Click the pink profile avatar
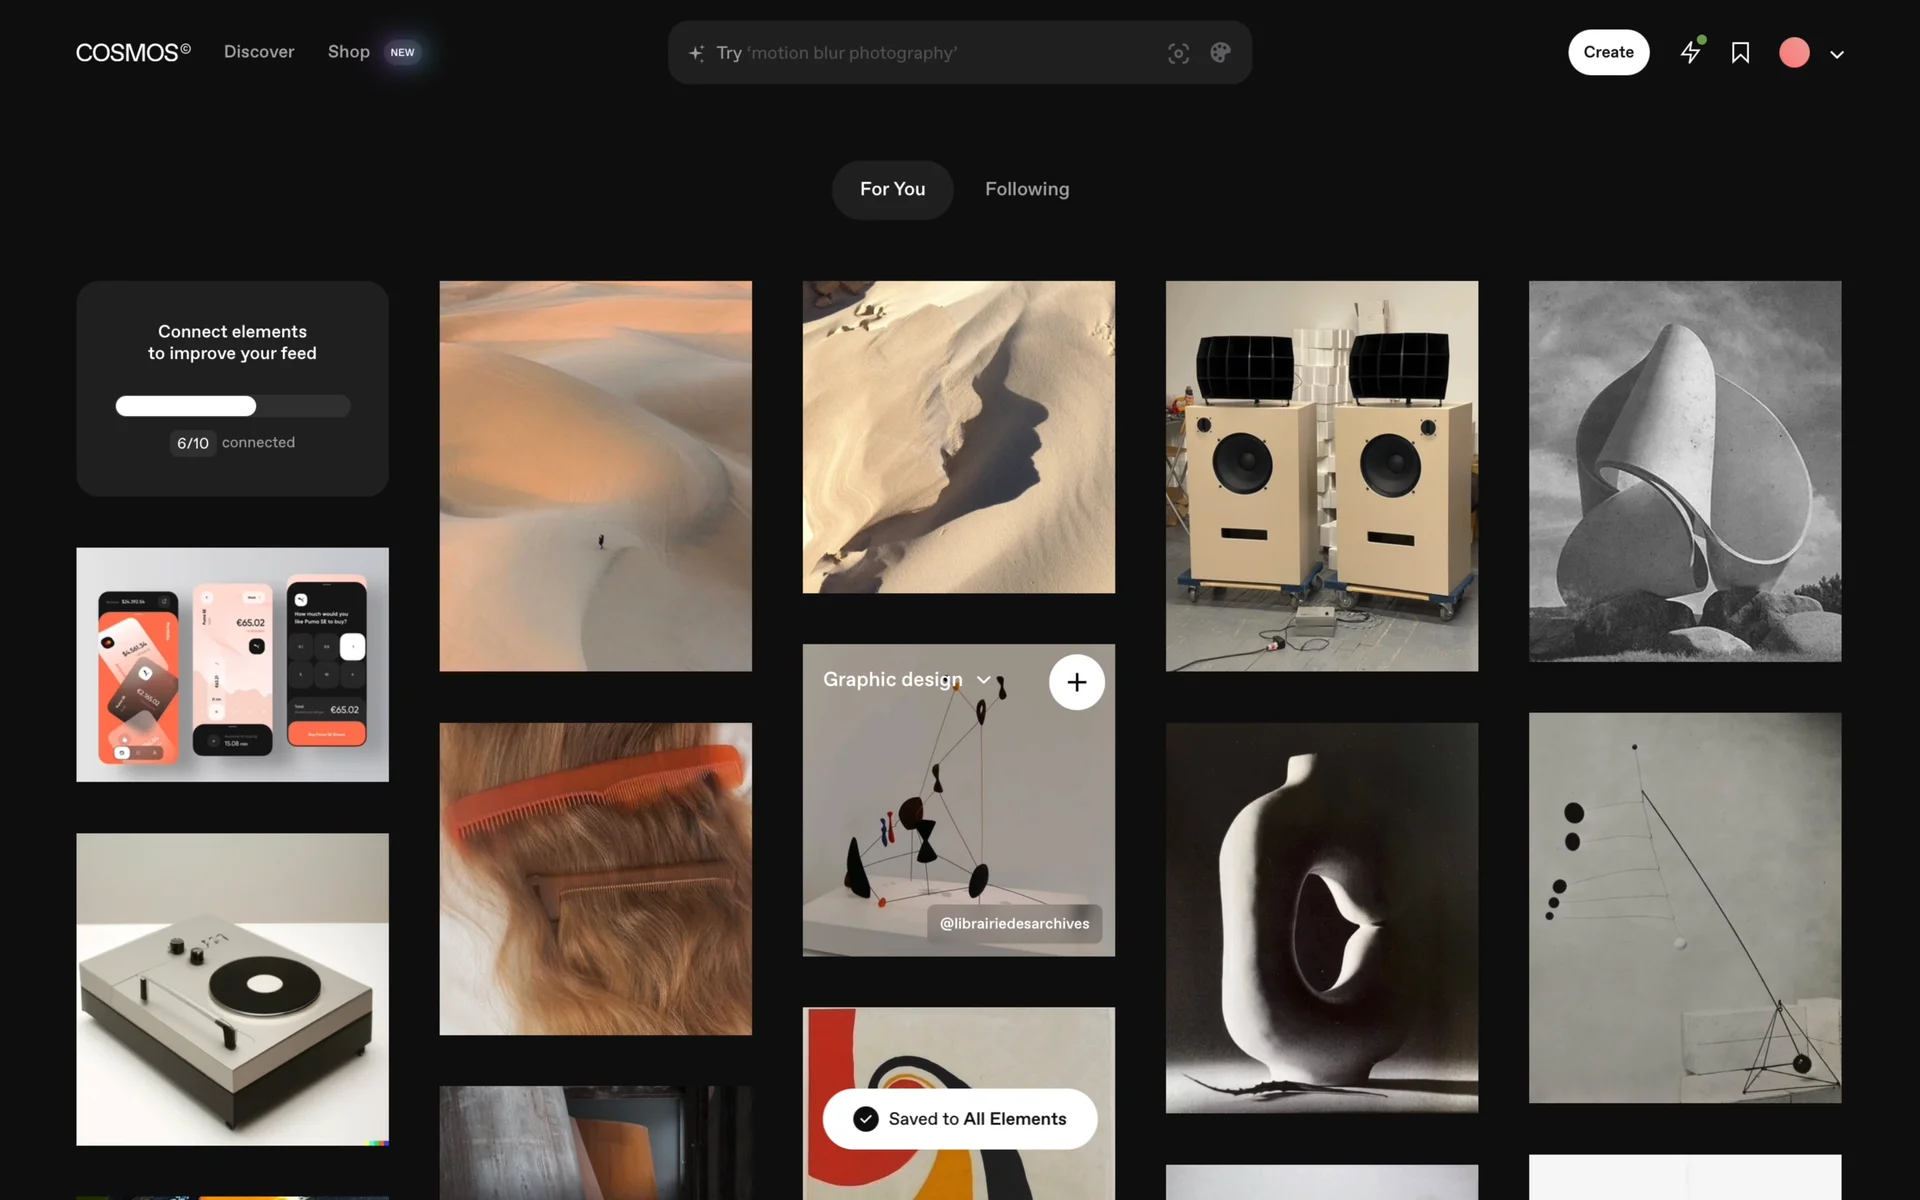This screenshot has height=1200, width=1920. (x=1794, y=52)
